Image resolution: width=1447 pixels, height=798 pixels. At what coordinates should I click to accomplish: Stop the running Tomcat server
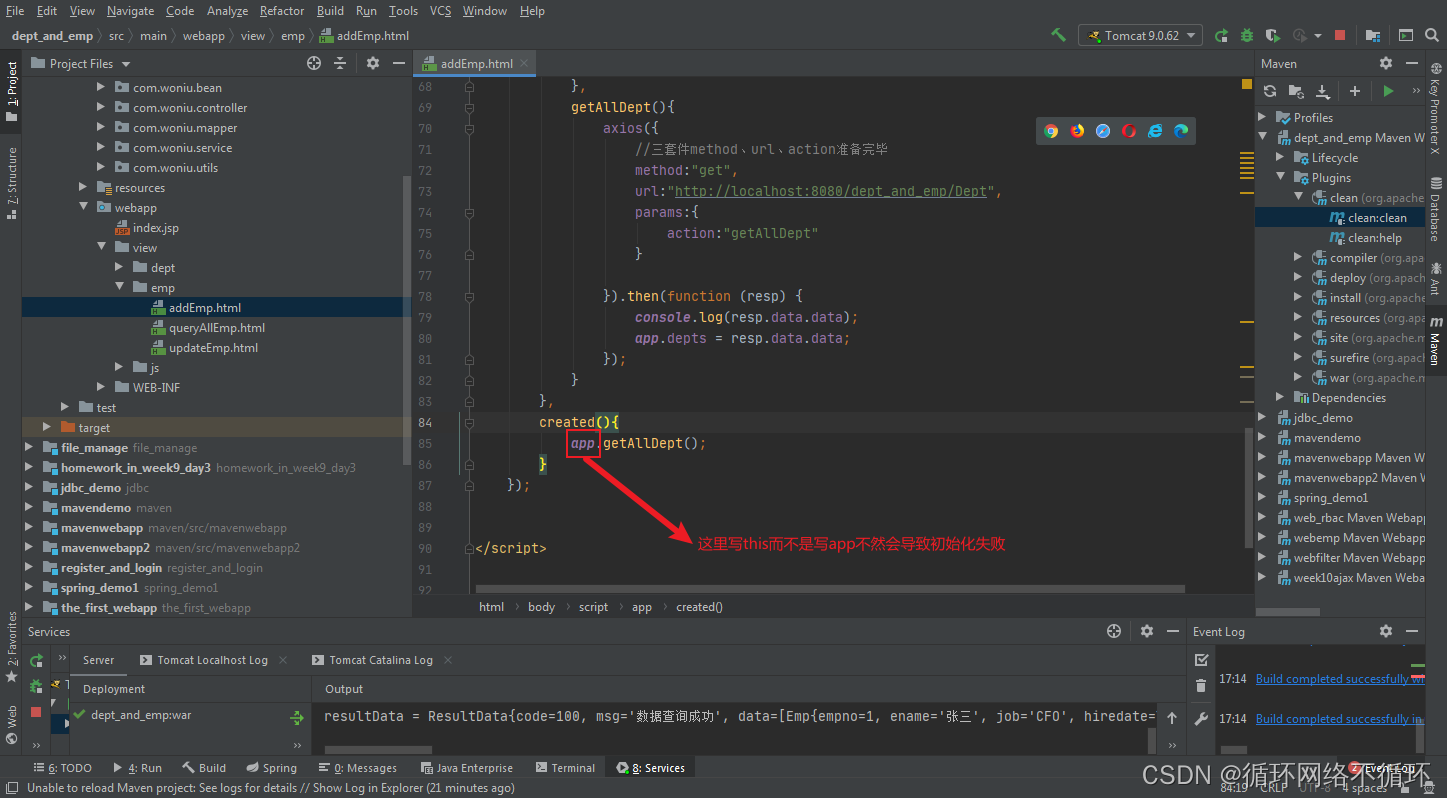(1340, 34)
